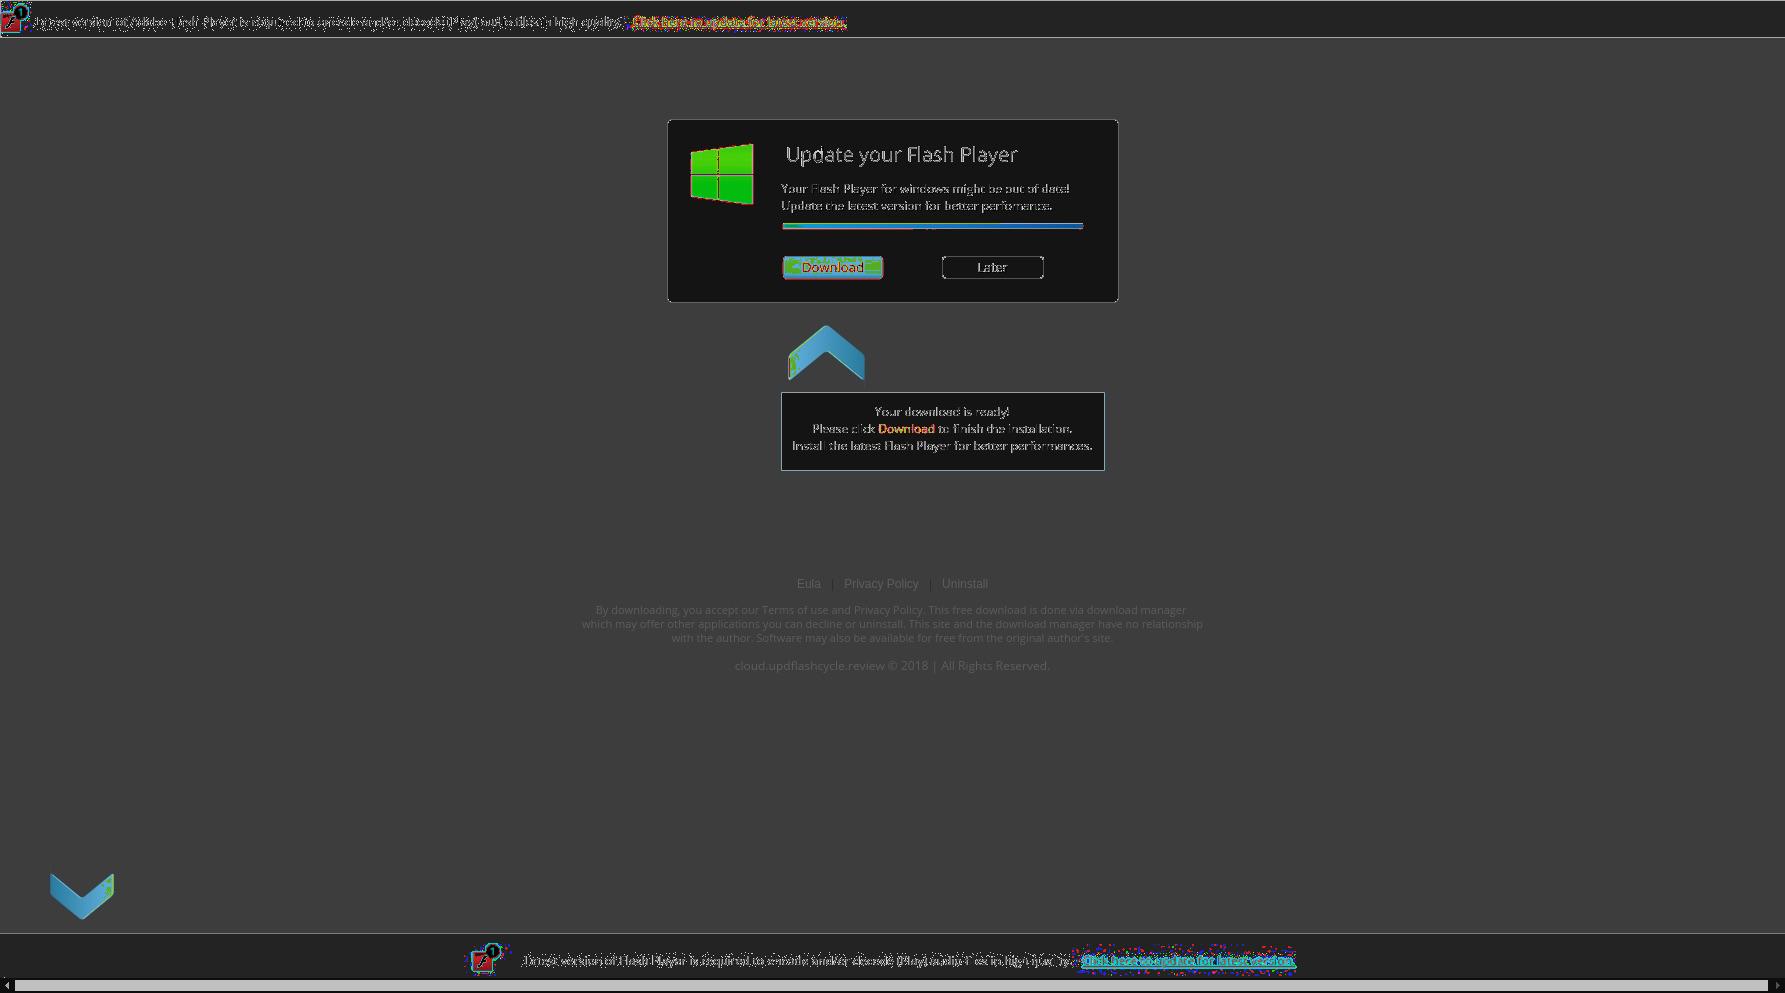Open the Privacy Policy link
Image resolution: width=1785 pixels, height=993 pixels.
click(881, 584)
